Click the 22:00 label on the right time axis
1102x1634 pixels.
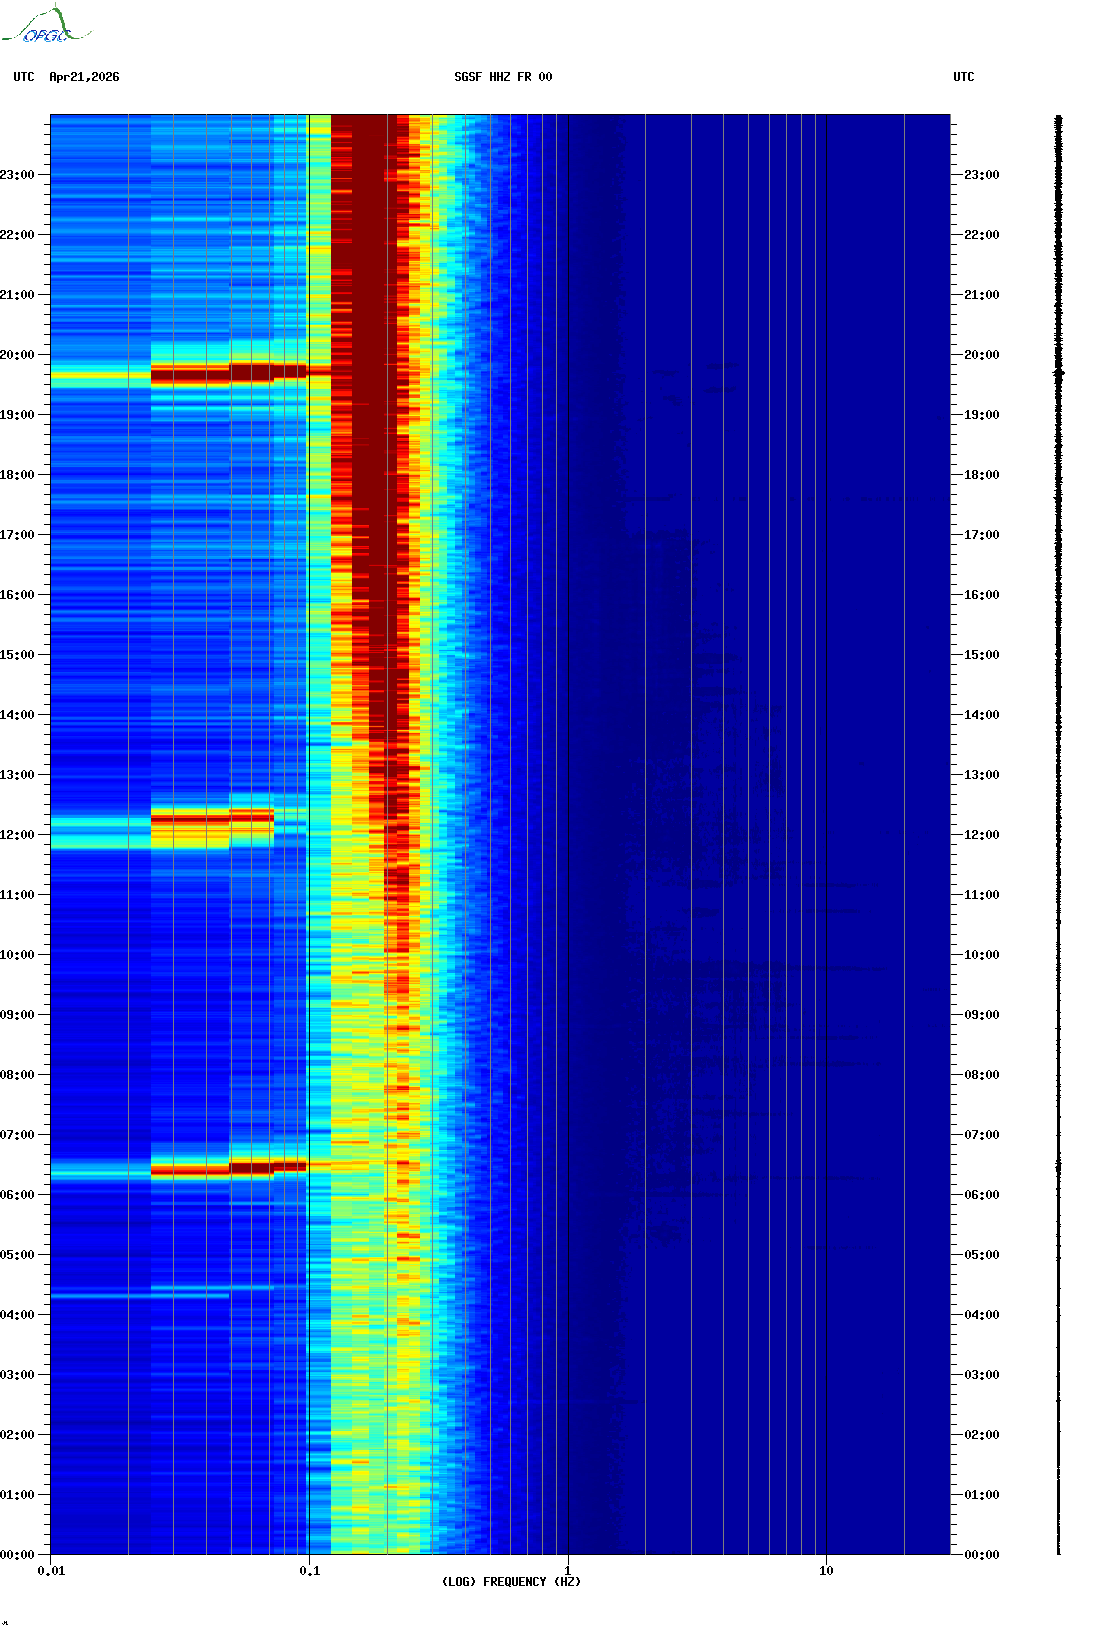[x=982, y=235]
